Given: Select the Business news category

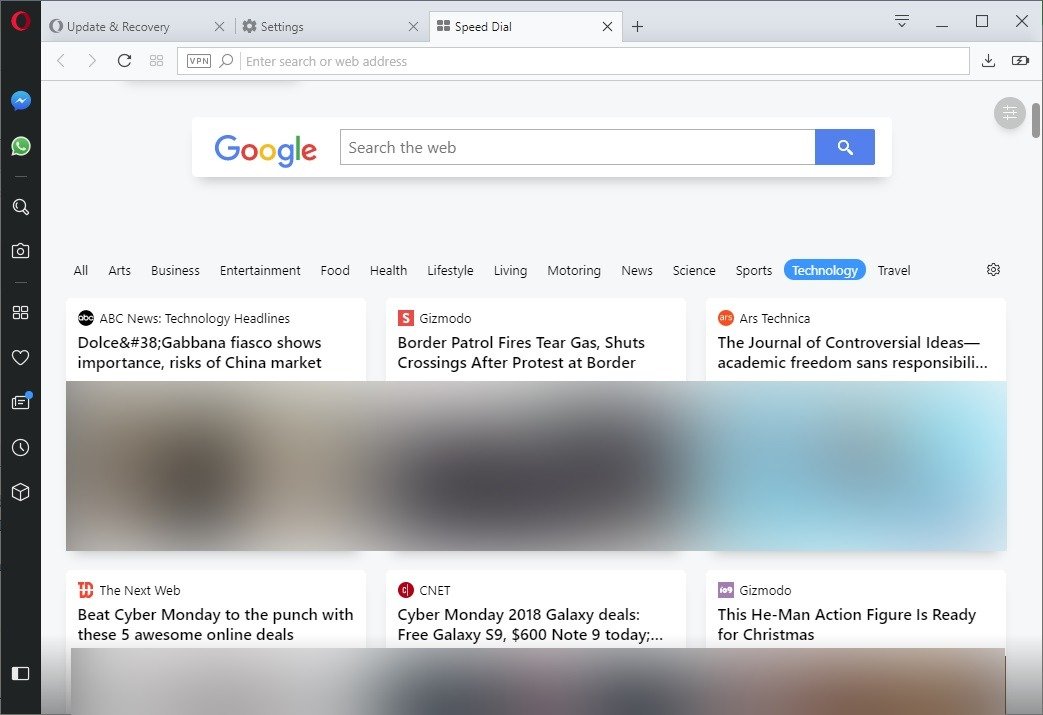Looking at the screenshot, I should [175, 270].
